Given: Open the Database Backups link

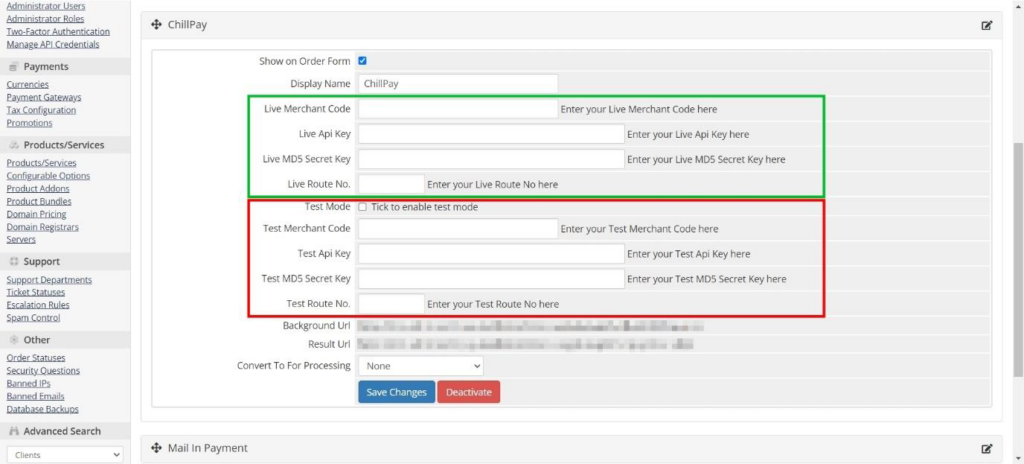Looking at the screenshot, I should [x=42, y=409].
